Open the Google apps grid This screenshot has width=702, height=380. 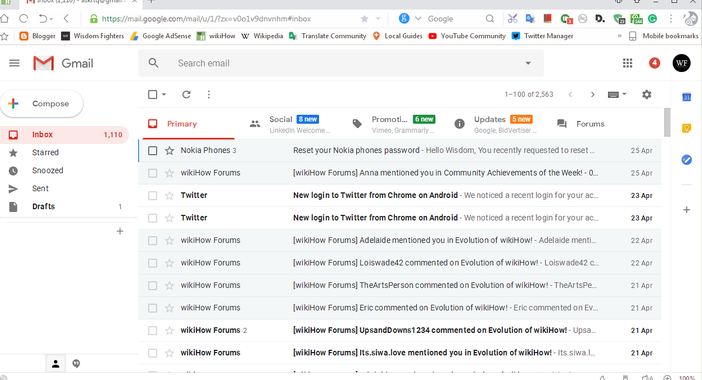coord(628,63)
